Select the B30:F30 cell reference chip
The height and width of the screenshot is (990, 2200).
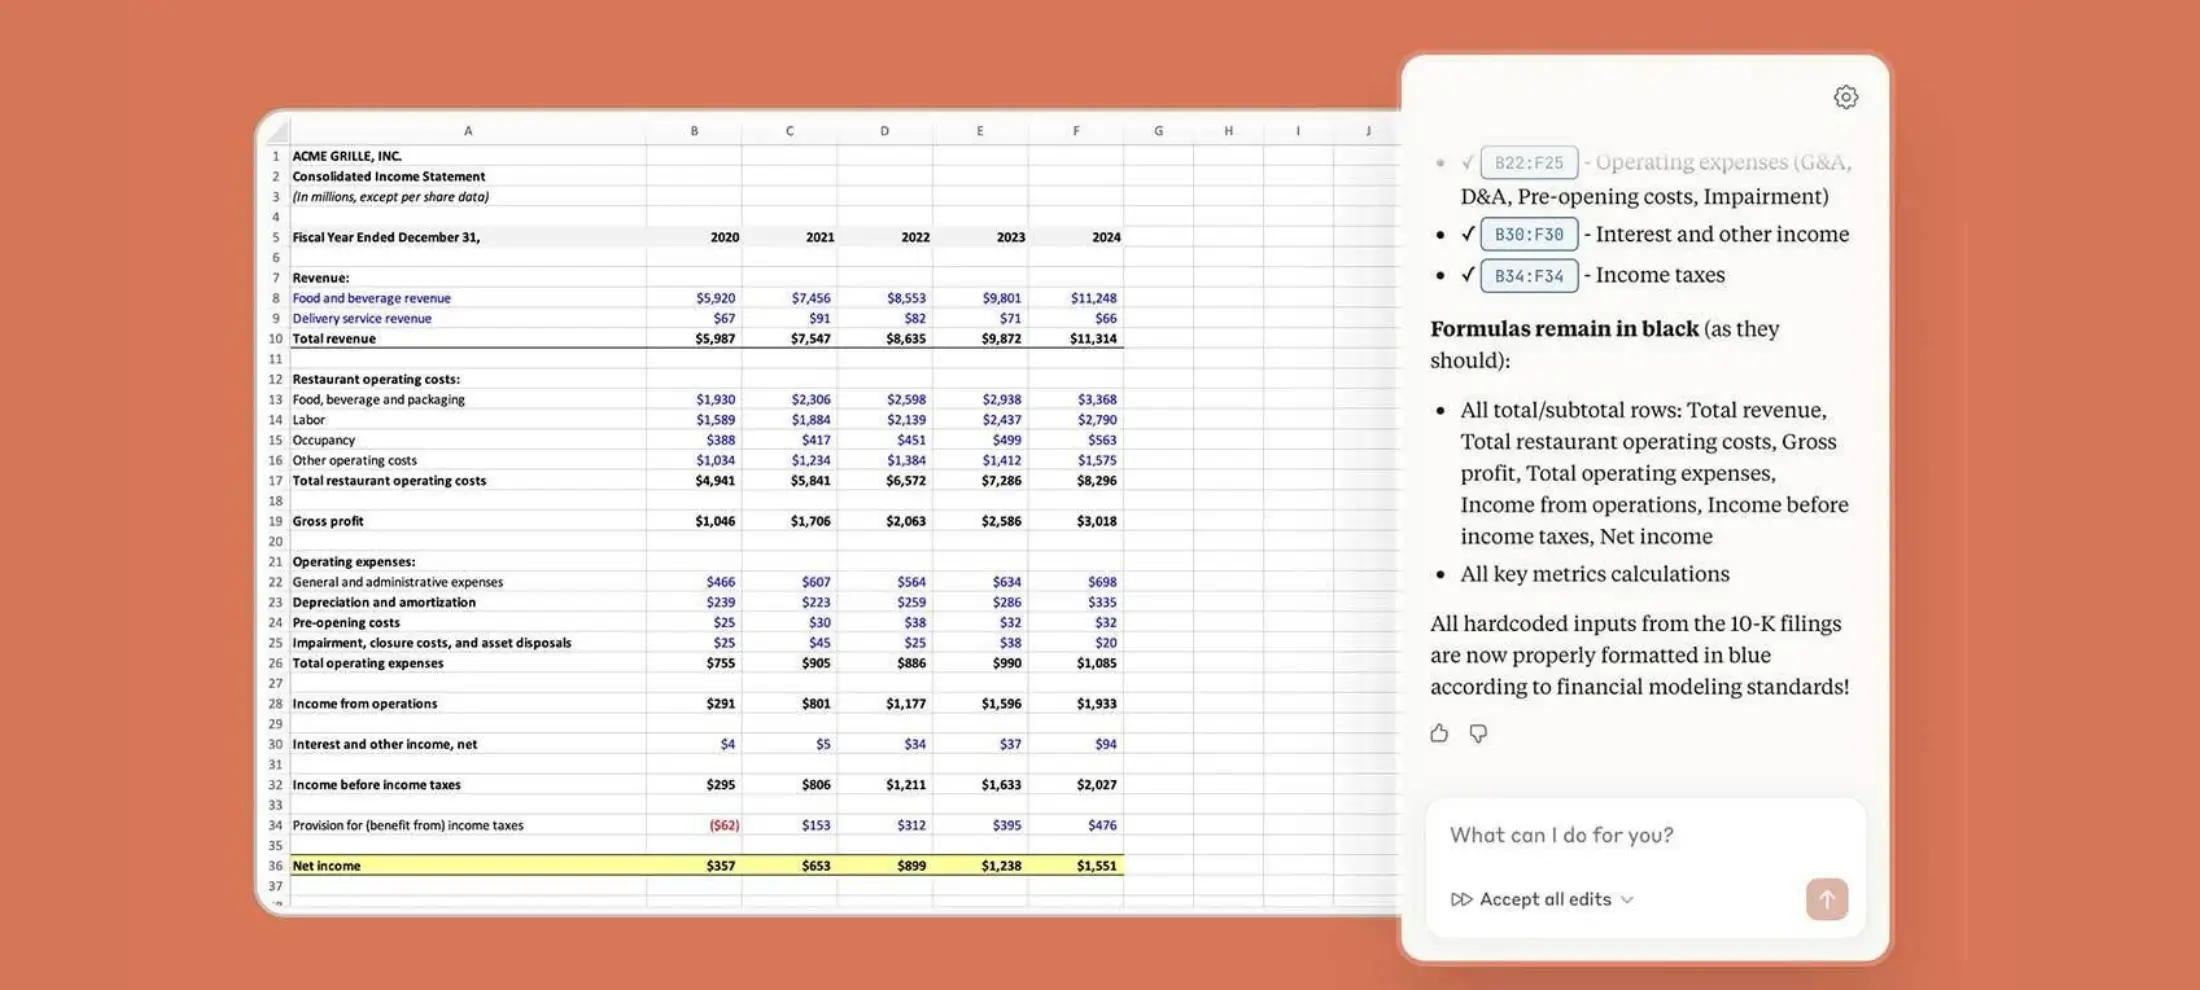click(1528, 234)
